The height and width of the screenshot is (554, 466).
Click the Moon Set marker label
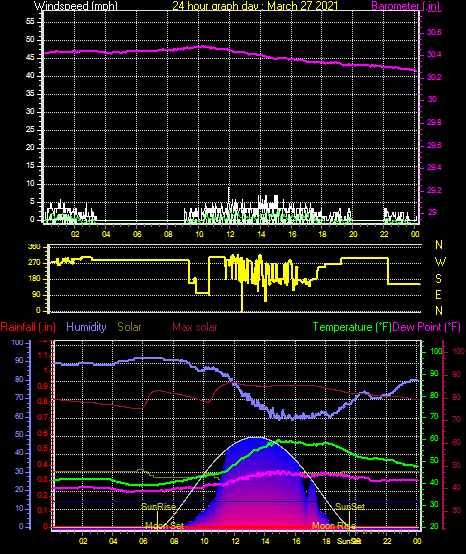(x=165, y=526)
